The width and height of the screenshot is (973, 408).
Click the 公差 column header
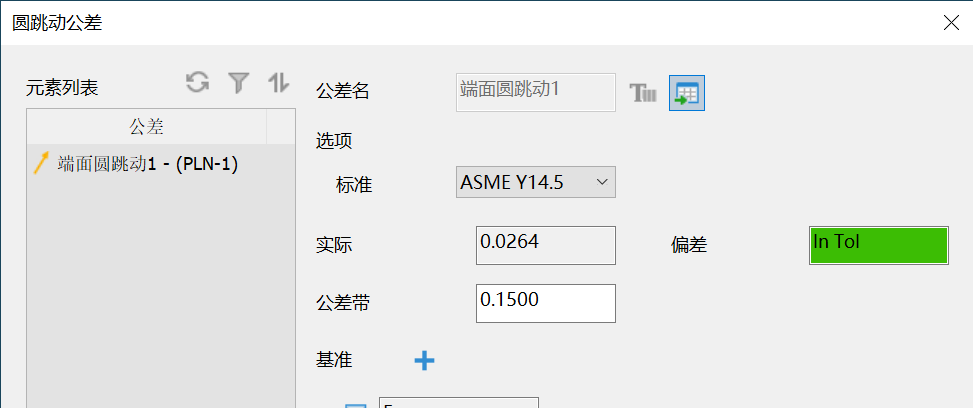(147, 127)
